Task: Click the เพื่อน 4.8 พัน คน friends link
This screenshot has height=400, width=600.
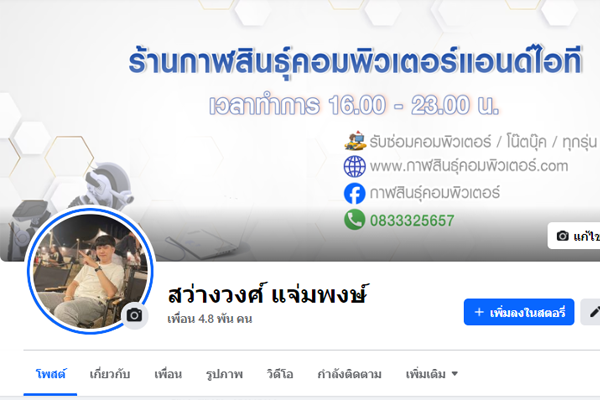Action: click(210, 318)
